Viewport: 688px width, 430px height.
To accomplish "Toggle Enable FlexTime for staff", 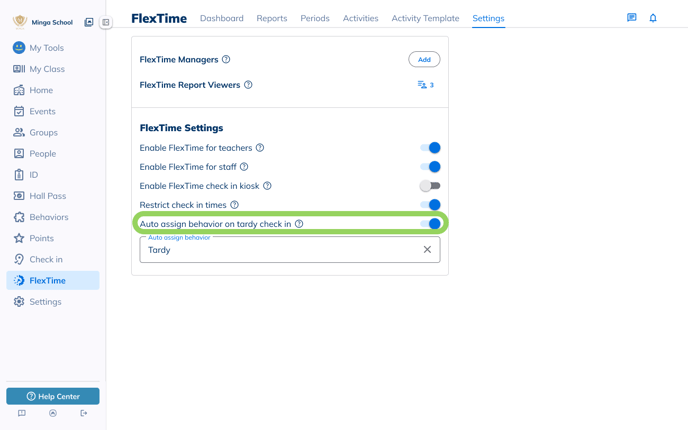I will pos(430,167).
